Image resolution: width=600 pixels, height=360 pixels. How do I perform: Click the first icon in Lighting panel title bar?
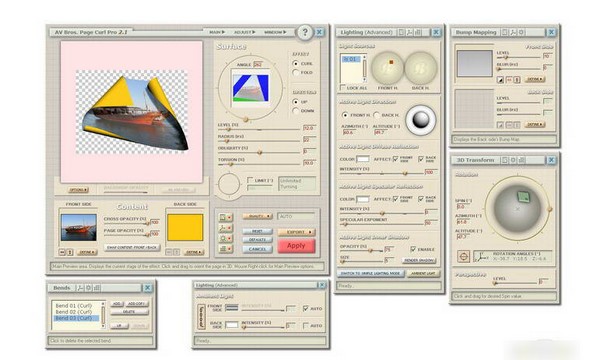401,33
